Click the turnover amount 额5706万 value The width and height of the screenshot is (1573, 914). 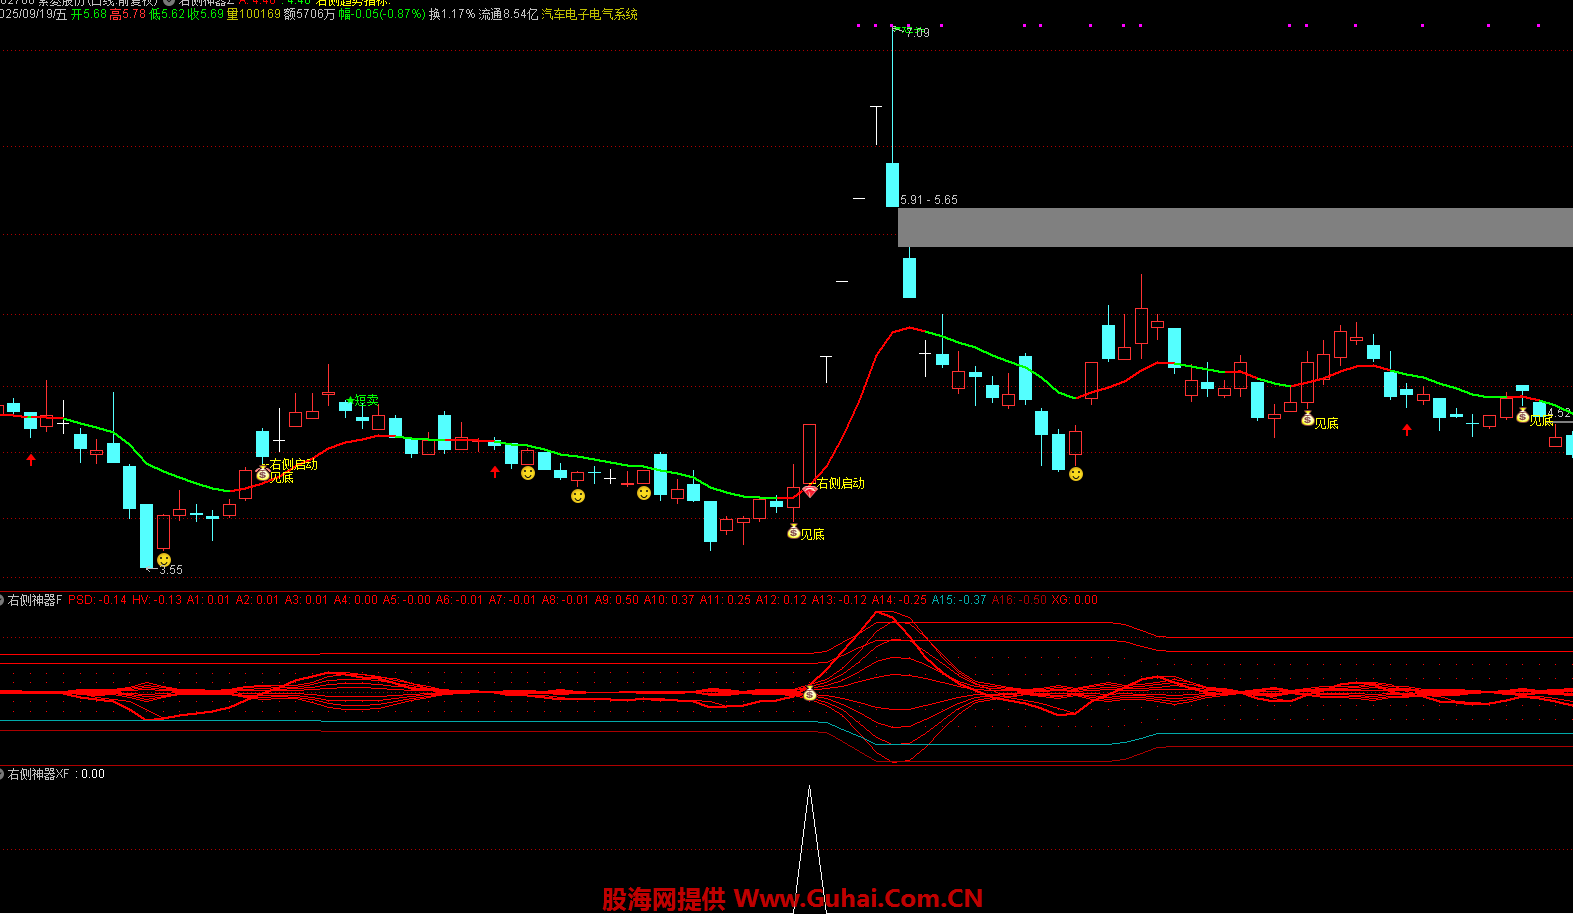[x=310, y=14]
